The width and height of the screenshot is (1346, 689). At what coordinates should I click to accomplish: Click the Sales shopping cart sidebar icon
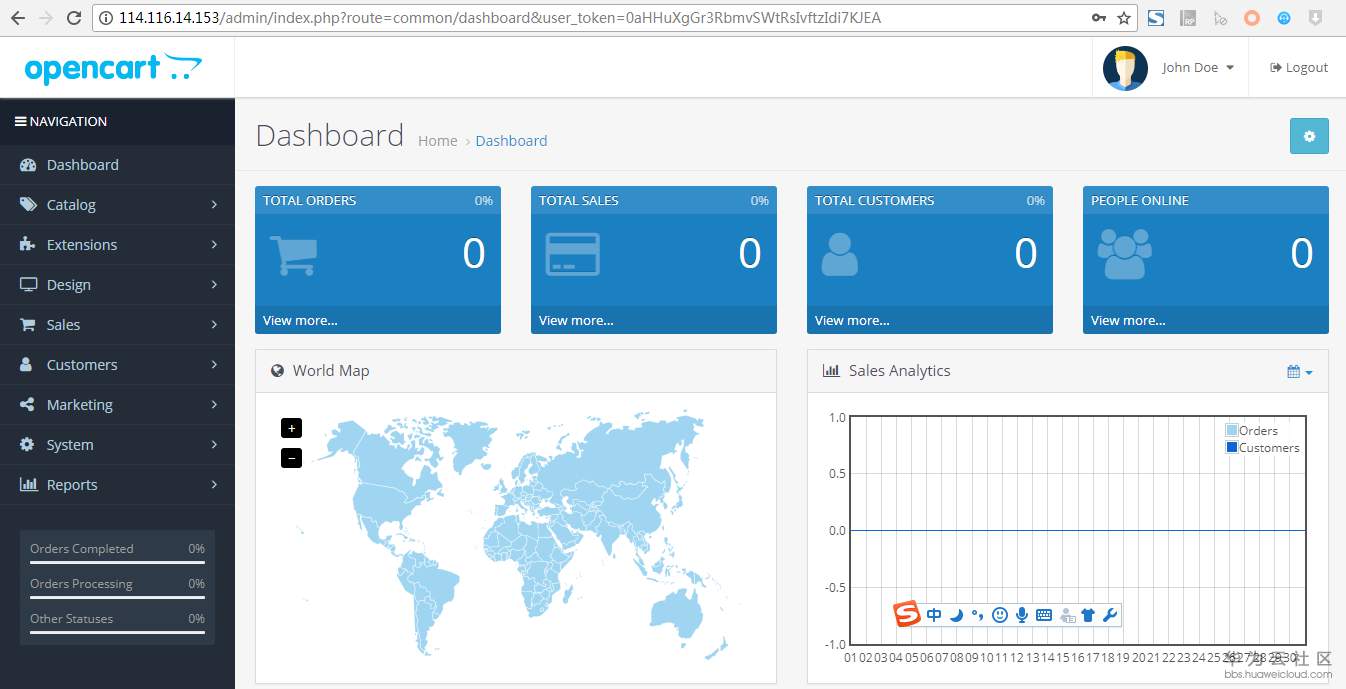tap(28, 324)
